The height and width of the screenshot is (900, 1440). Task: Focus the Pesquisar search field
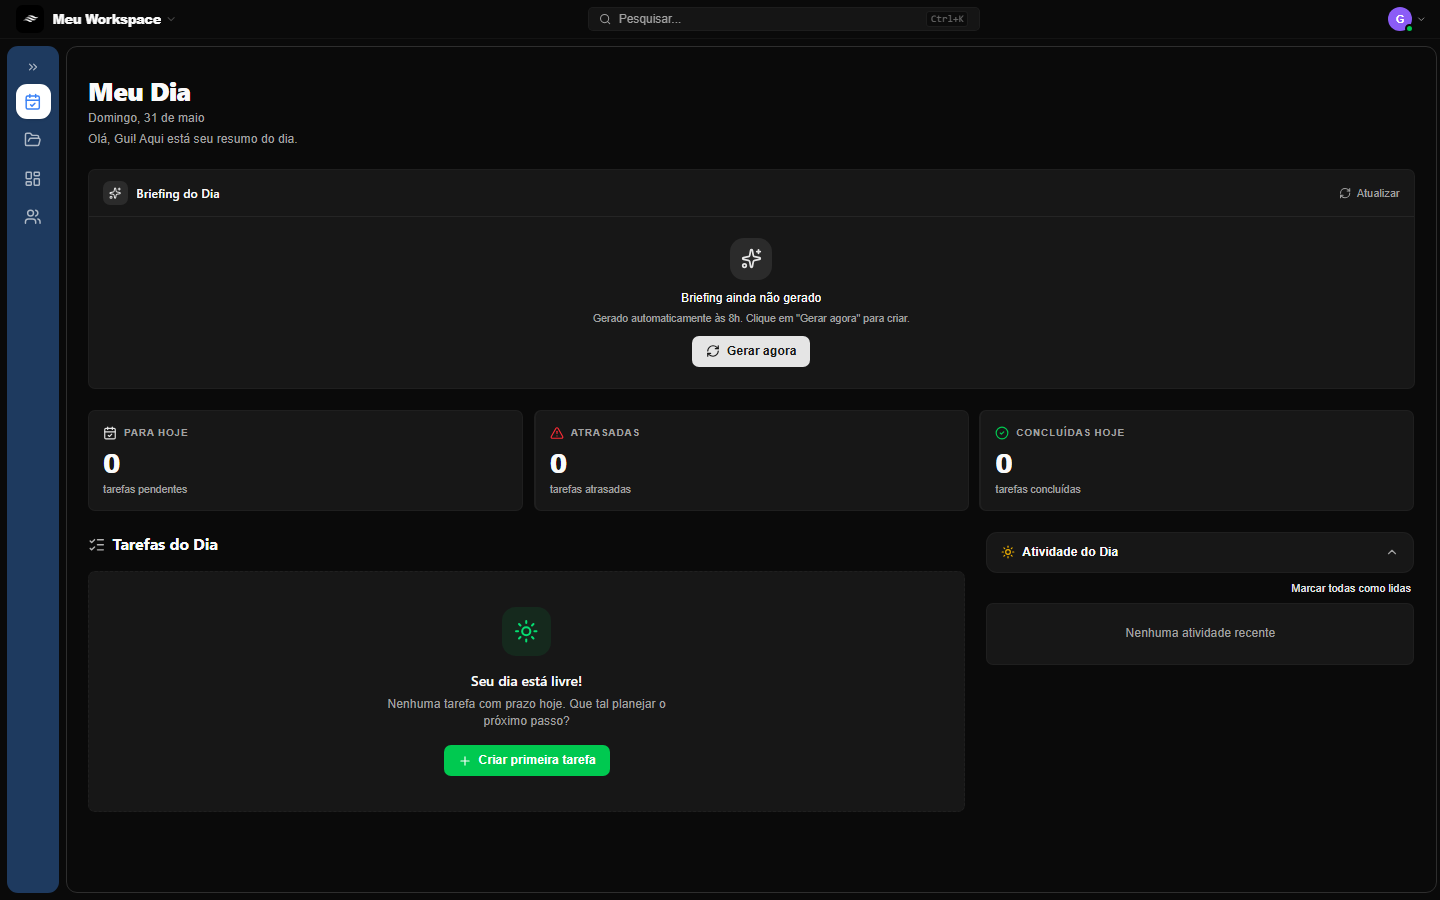click(783, 19)
